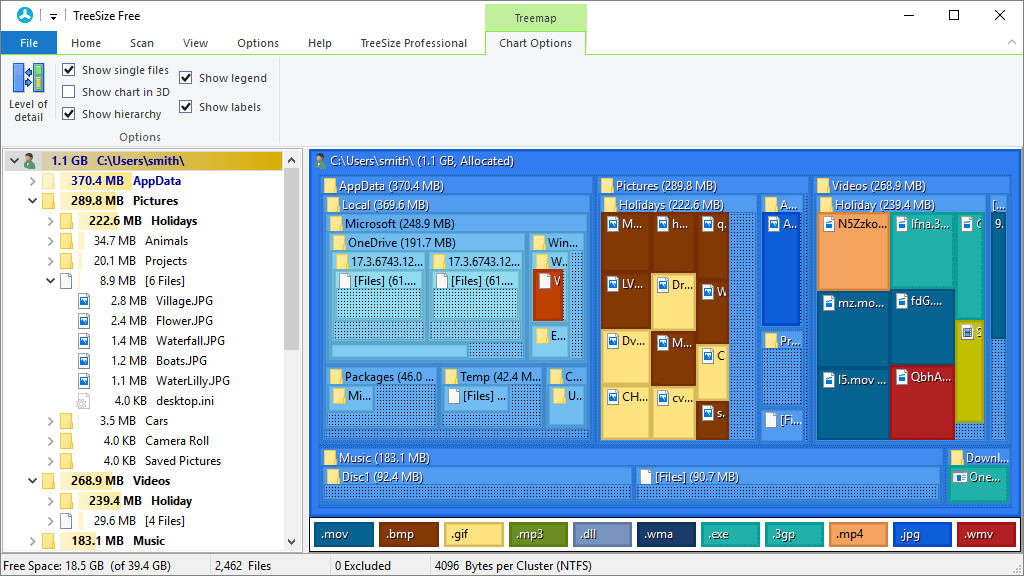Image resolution: width=1024 pixels, height=576 pixels.
Task: Switch to the Home ribbon tab
Action: click(x=86, y=43)
